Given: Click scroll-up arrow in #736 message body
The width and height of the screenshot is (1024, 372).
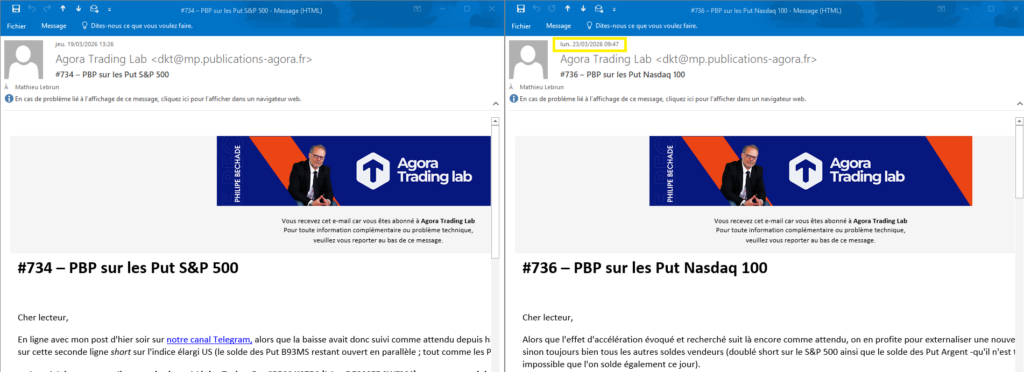Looking at the screenshot, I should pos(1018,121).
